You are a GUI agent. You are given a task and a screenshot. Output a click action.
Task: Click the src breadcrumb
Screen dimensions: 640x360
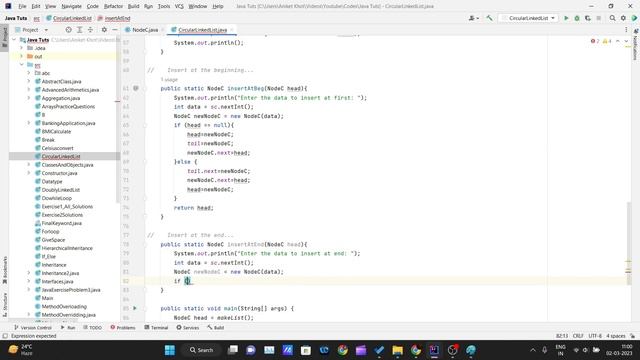tap(36, 18)
